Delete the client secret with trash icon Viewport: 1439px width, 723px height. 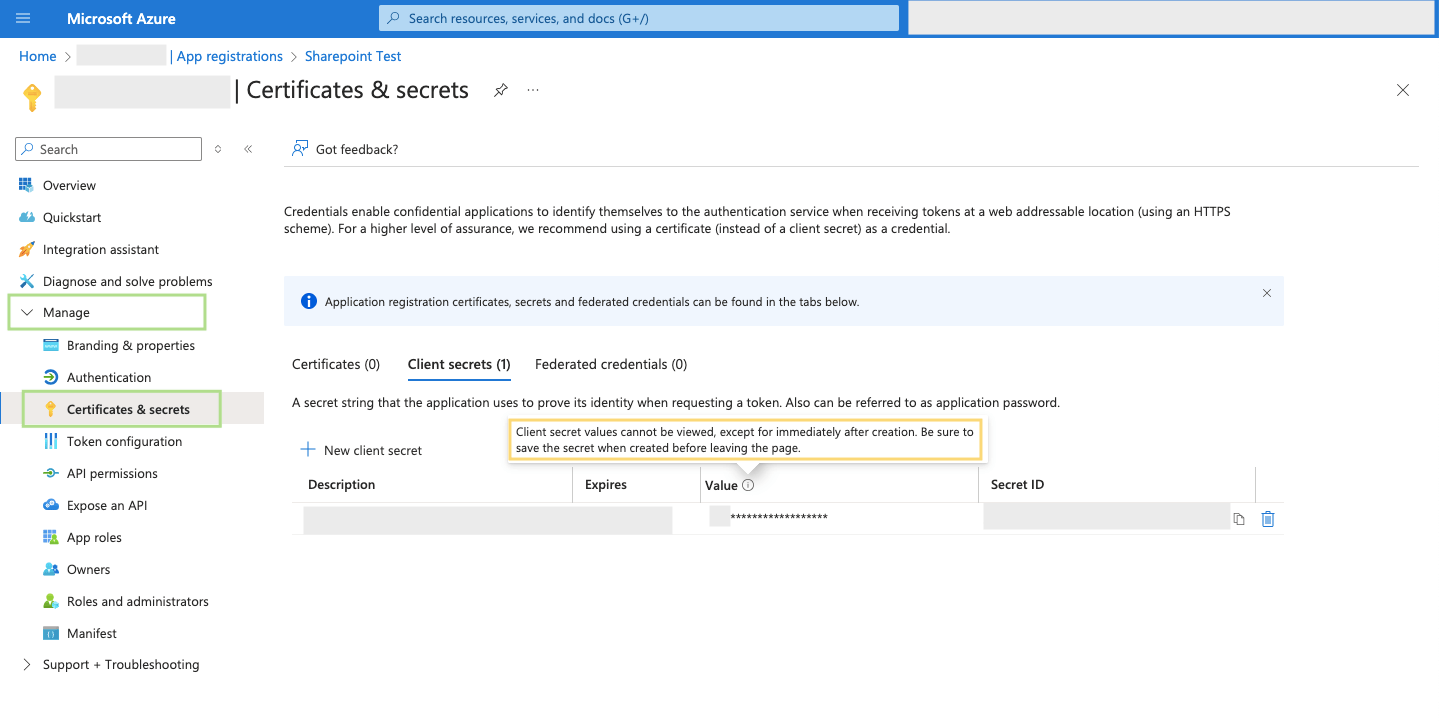click(x=1268, y=519)
